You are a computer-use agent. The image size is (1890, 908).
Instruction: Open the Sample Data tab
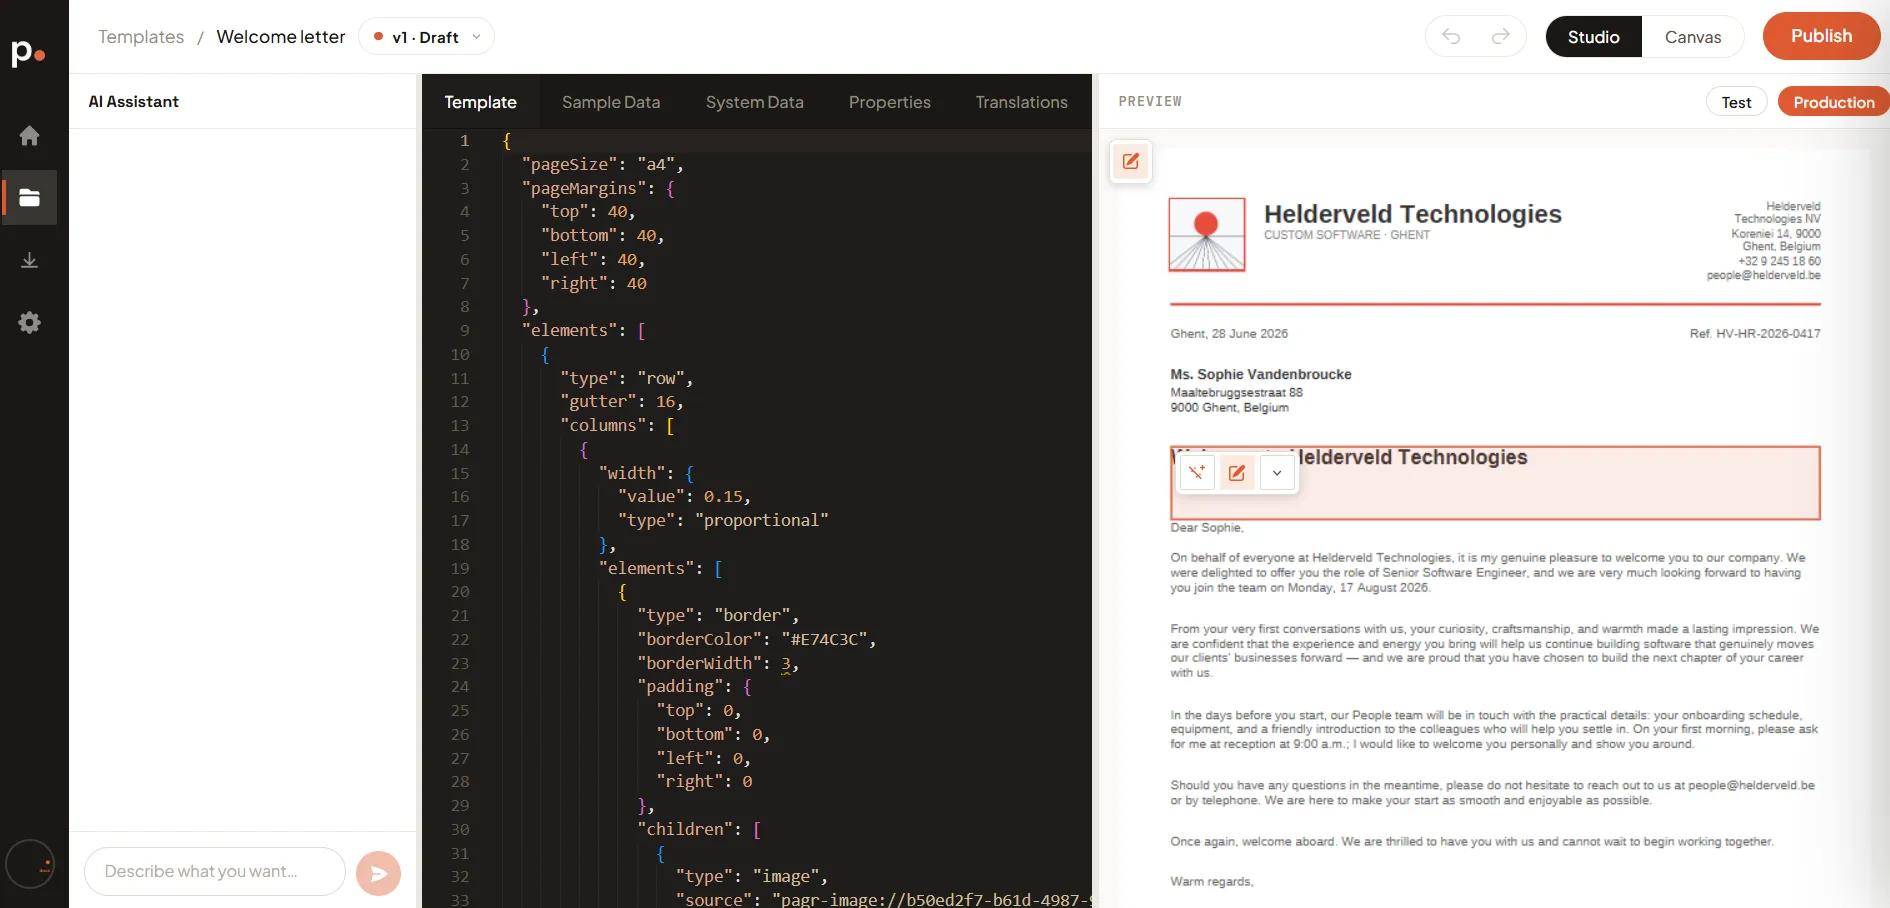[611, 102]
